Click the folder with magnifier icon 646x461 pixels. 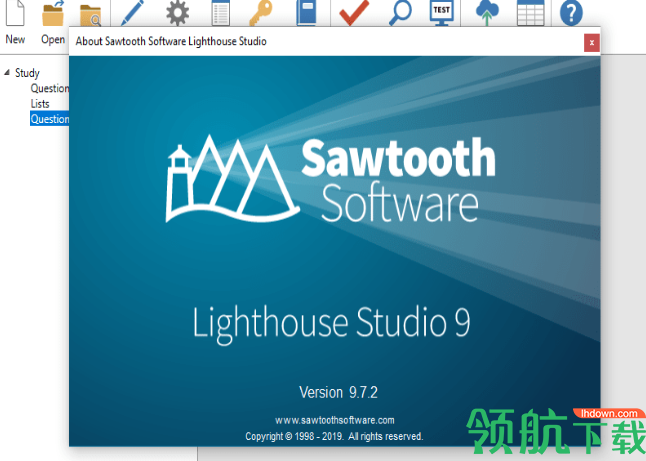click(x=91, y=15)
